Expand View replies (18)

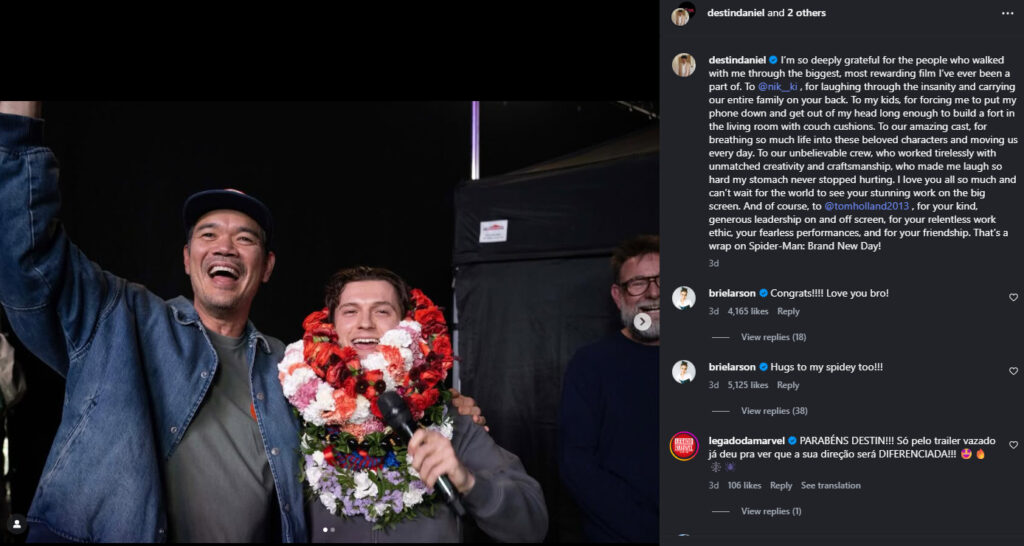pyautogui.click(x=773, y=337)
